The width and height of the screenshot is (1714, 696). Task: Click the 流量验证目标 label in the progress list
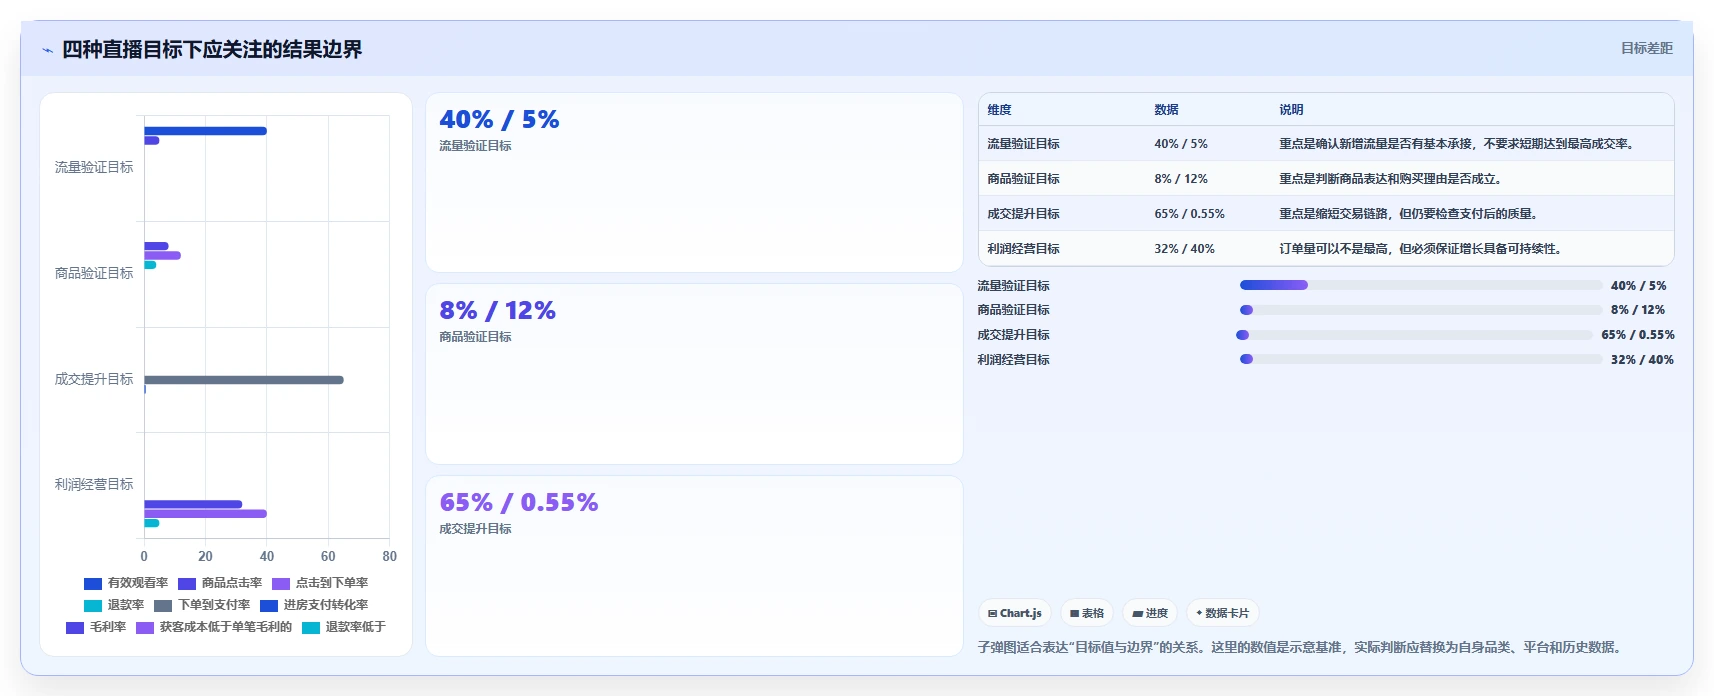1013,286
